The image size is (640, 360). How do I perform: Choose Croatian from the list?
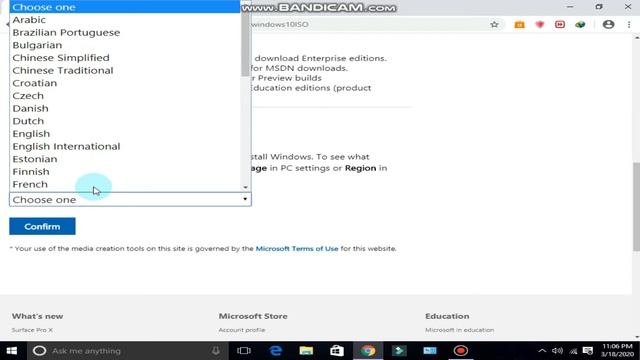124,83
